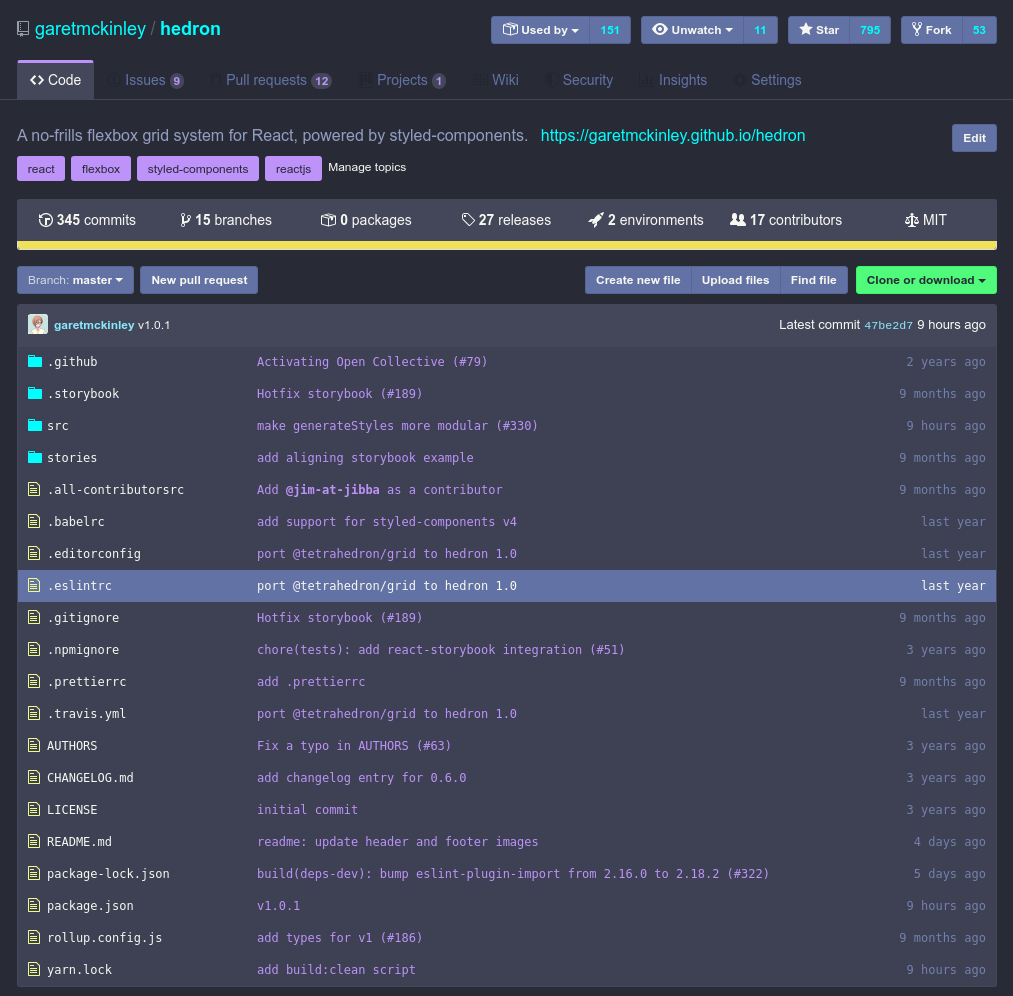Screen dimensions: 1013x996
Task: Open the rollup.config.js file
Action: [105, 937]
